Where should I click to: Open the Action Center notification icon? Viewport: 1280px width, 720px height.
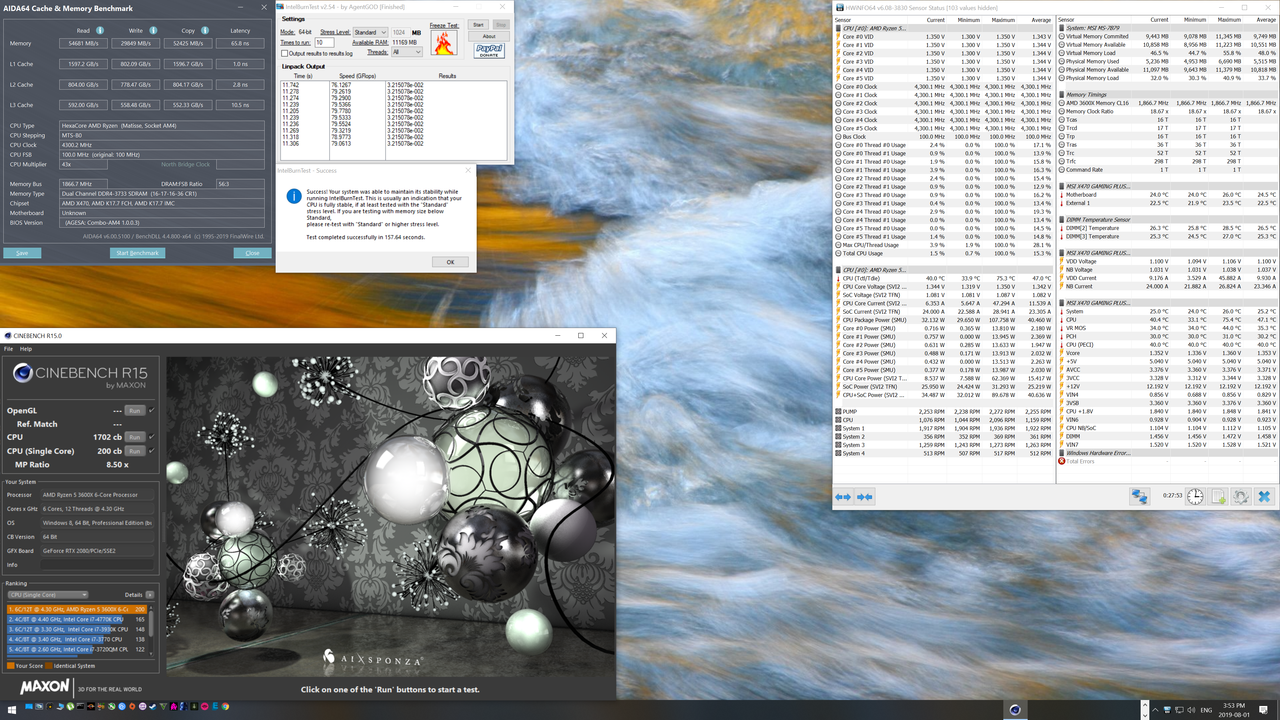pyautogui.click(x=1263, y=710)
